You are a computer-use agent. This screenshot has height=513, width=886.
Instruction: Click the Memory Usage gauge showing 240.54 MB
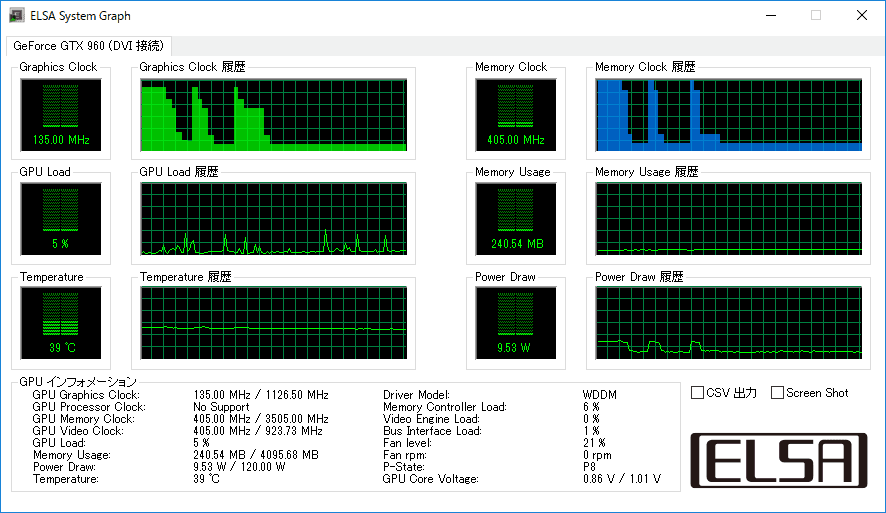pyautogui.click(x=515, y=219)
